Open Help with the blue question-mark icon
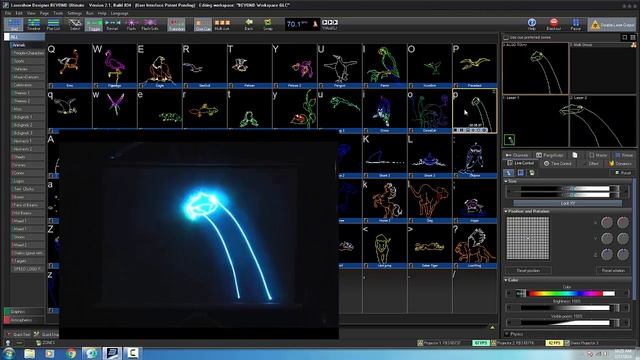640x360 pixels. (531, 24)
